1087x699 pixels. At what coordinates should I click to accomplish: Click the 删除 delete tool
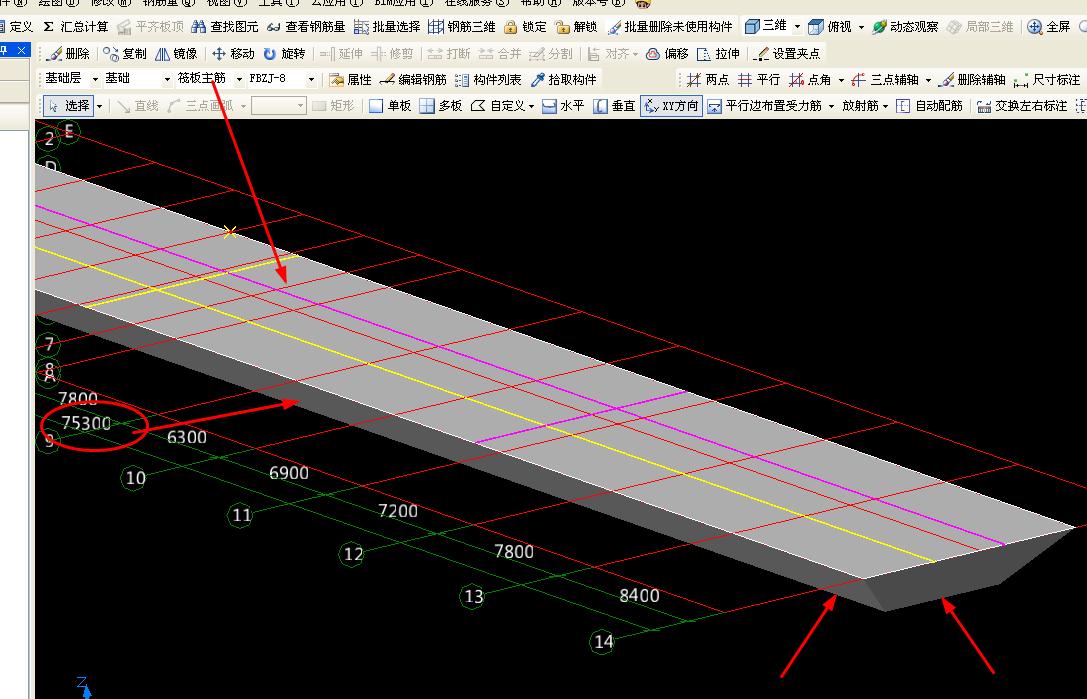[x=68, y=53]
